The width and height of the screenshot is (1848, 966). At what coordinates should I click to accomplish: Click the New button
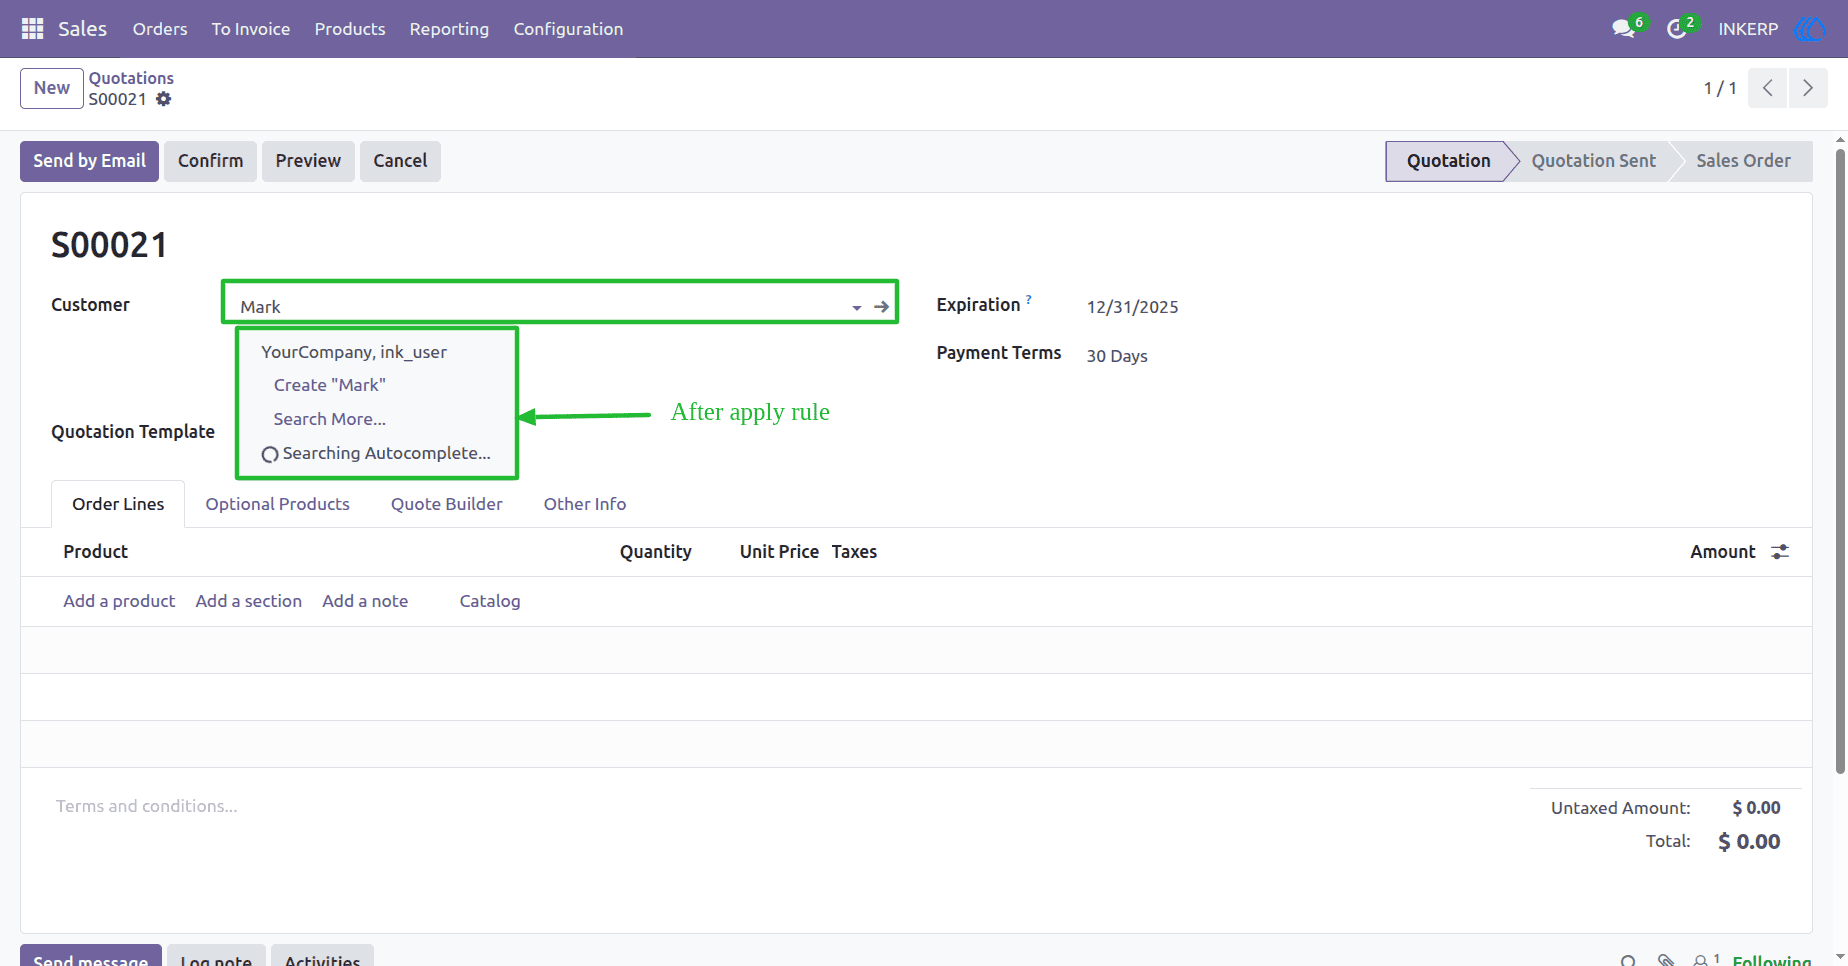(52, 88)
